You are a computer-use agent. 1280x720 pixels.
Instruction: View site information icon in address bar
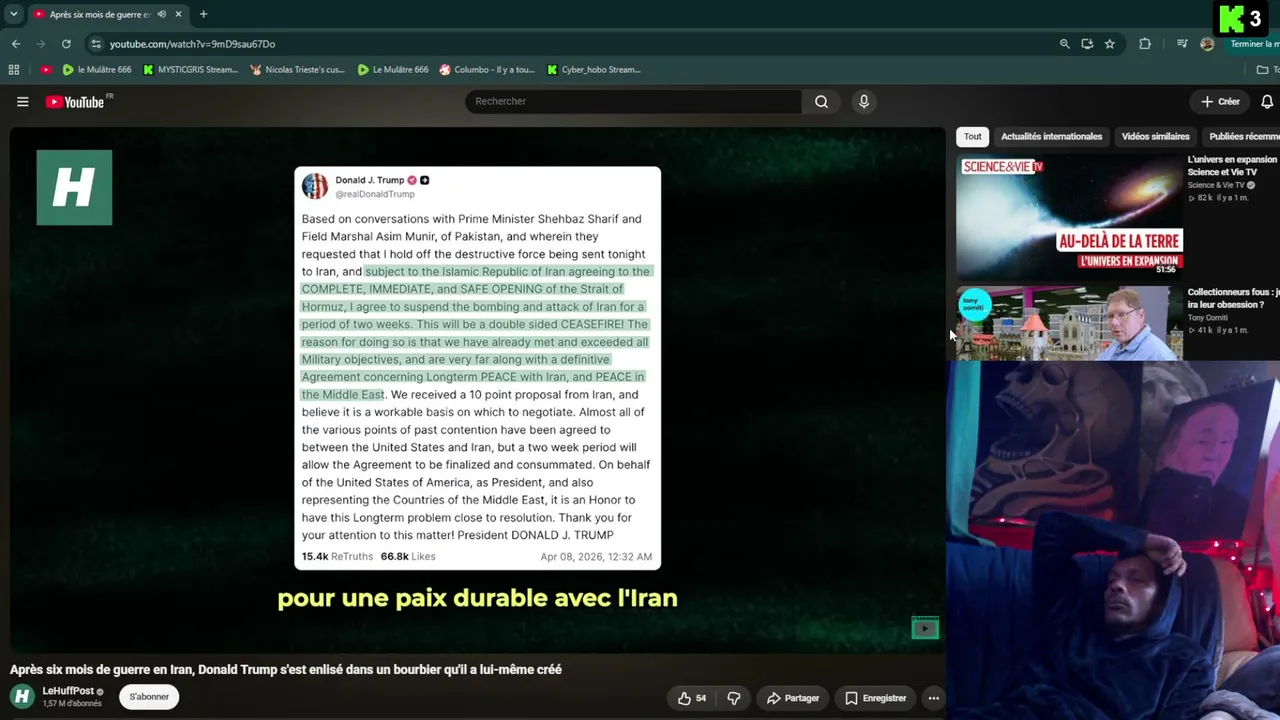(x=95, y=44)
